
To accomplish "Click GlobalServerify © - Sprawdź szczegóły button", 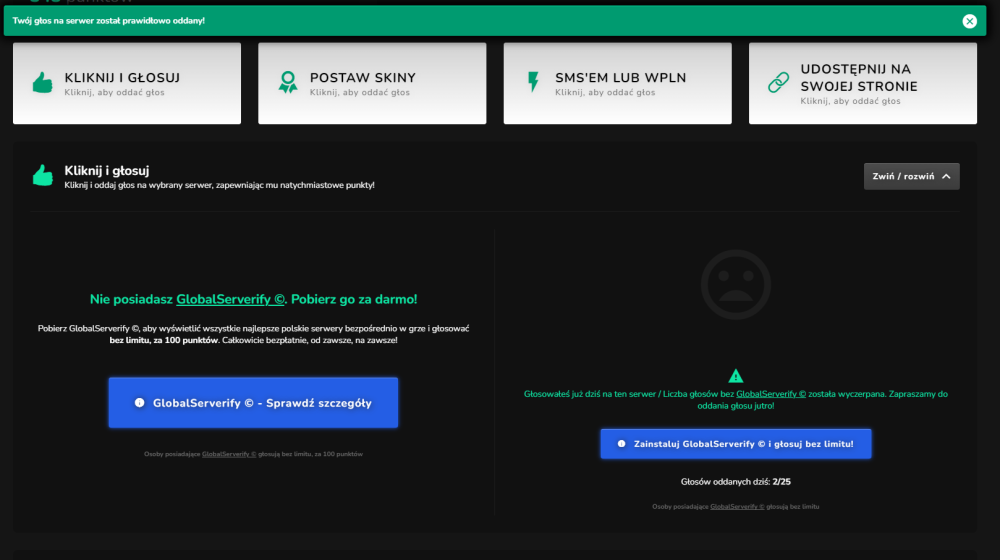I will pyautogui.click(x=253, y=402).
